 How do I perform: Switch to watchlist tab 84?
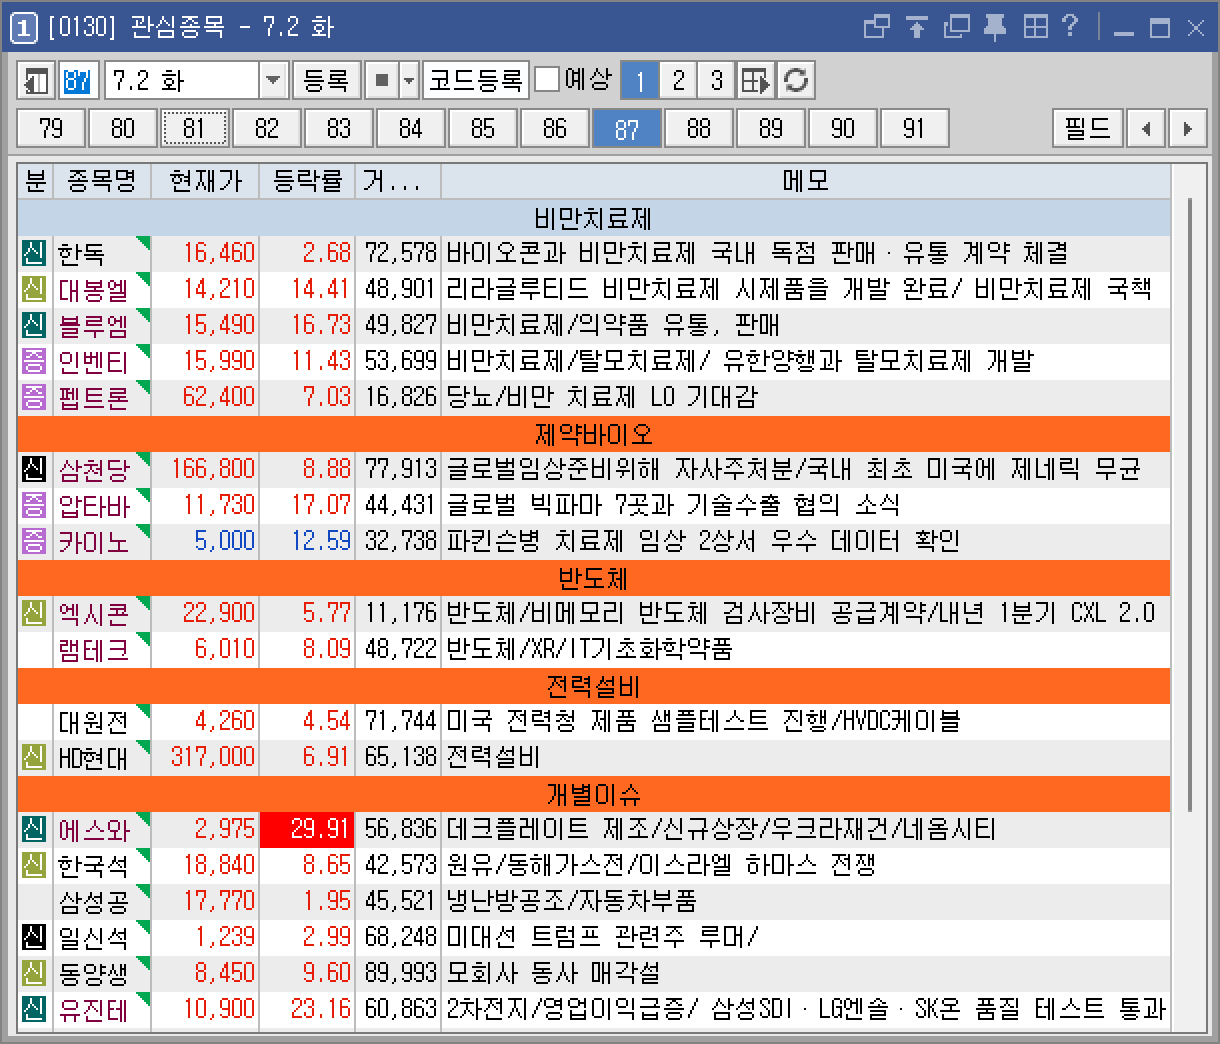click(411, 128)
